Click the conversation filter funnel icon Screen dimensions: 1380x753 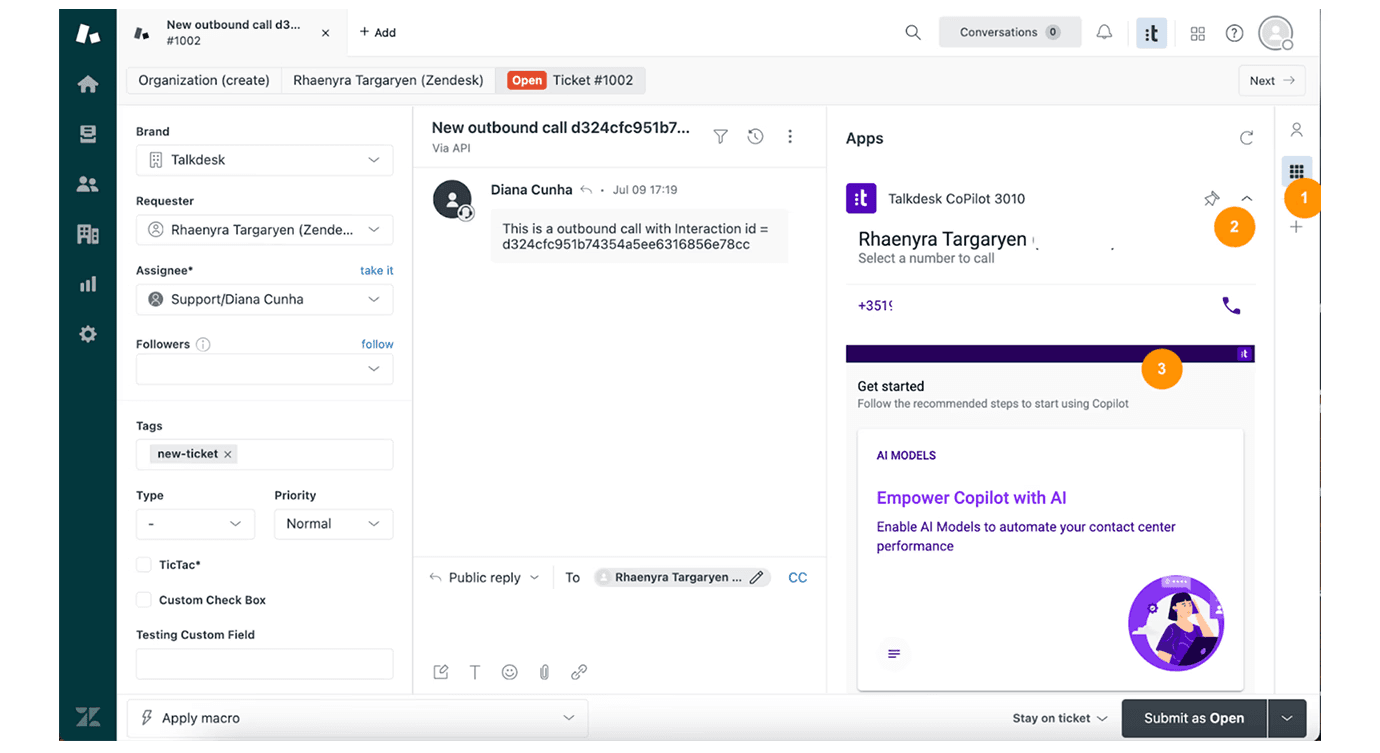pyautogui.click(x=720, y=137)
